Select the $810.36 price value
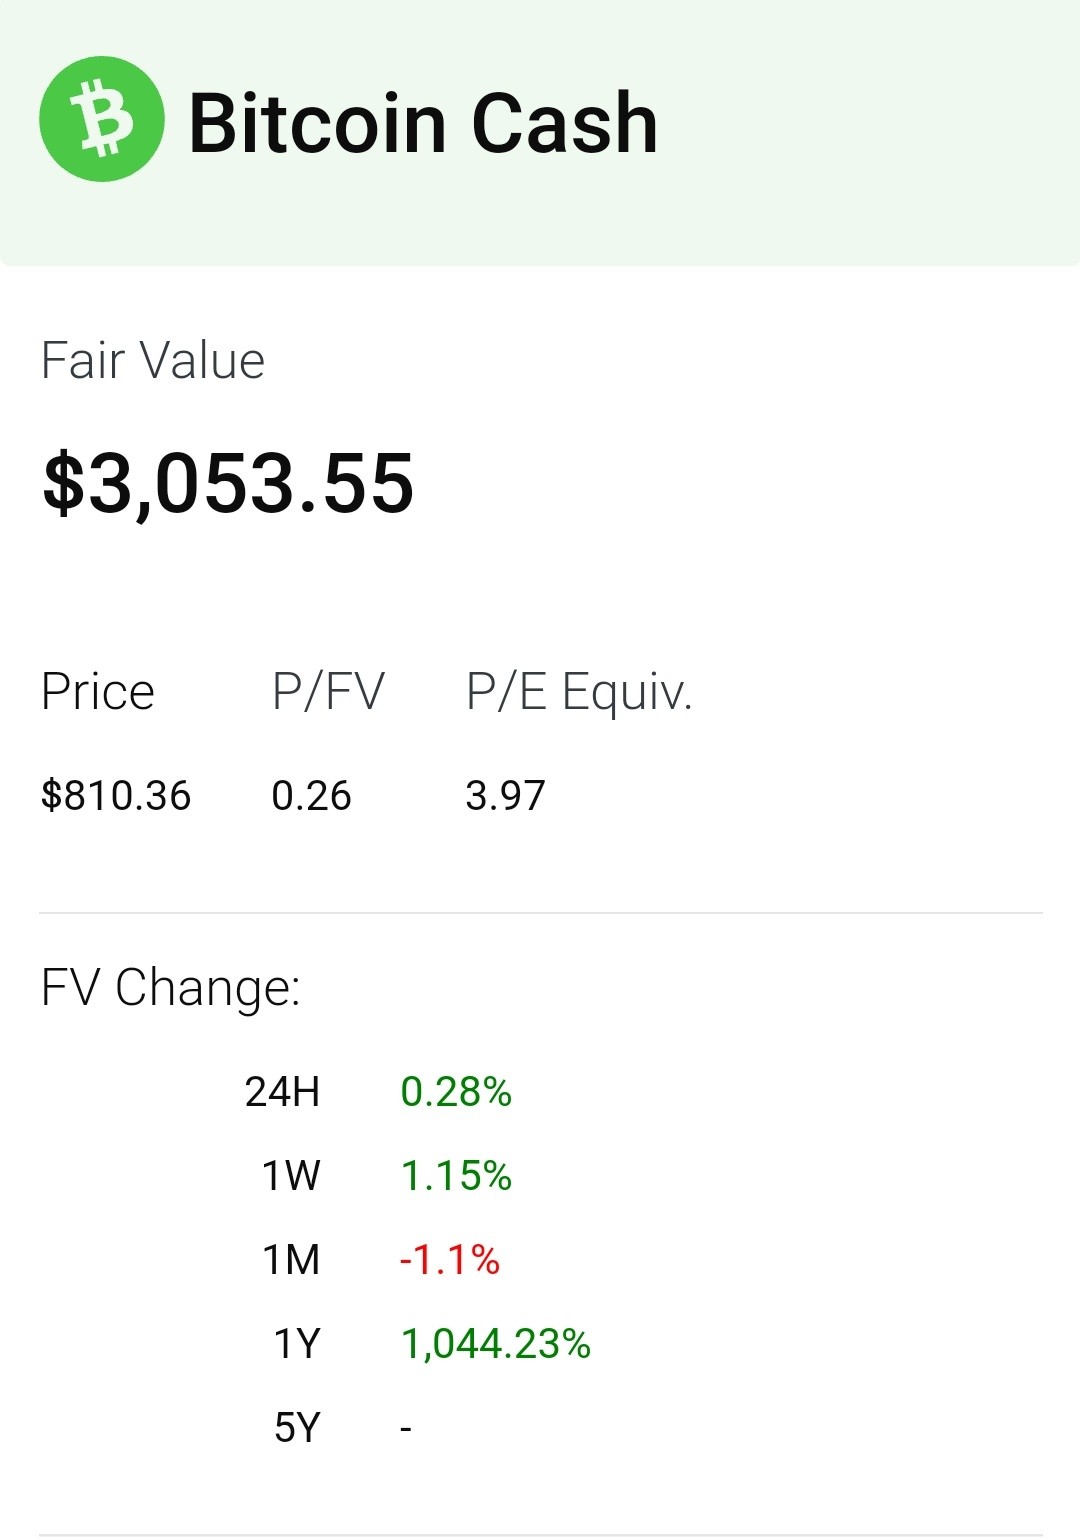Screen dimensions: 1080x1539 (116, 796)
